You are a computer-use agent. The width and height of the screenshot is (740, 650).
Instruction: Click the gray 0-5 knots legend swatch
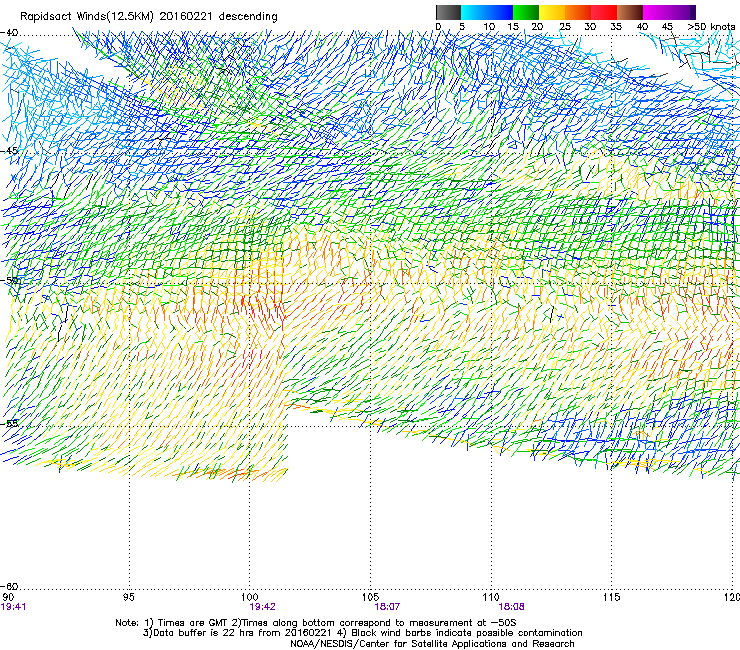pyautogui.click(x=448, y=12)
